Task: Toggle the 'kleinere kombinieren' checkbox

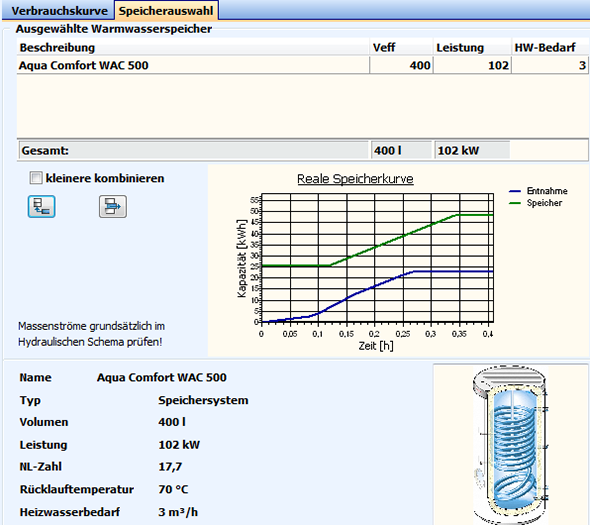Action: click(x=36, y=178)
